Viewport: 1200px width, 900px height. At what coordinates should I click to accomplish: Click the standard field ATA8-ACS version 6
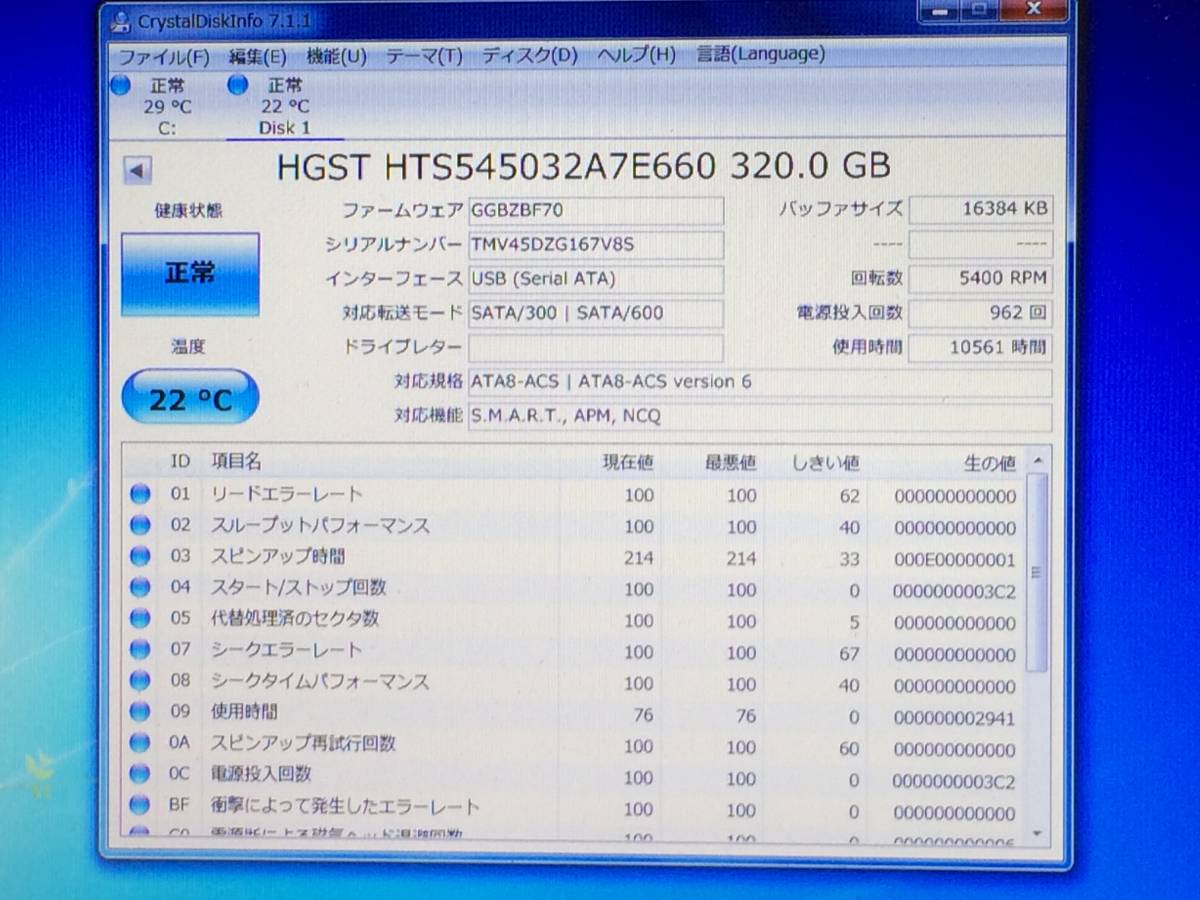point(760,382)
